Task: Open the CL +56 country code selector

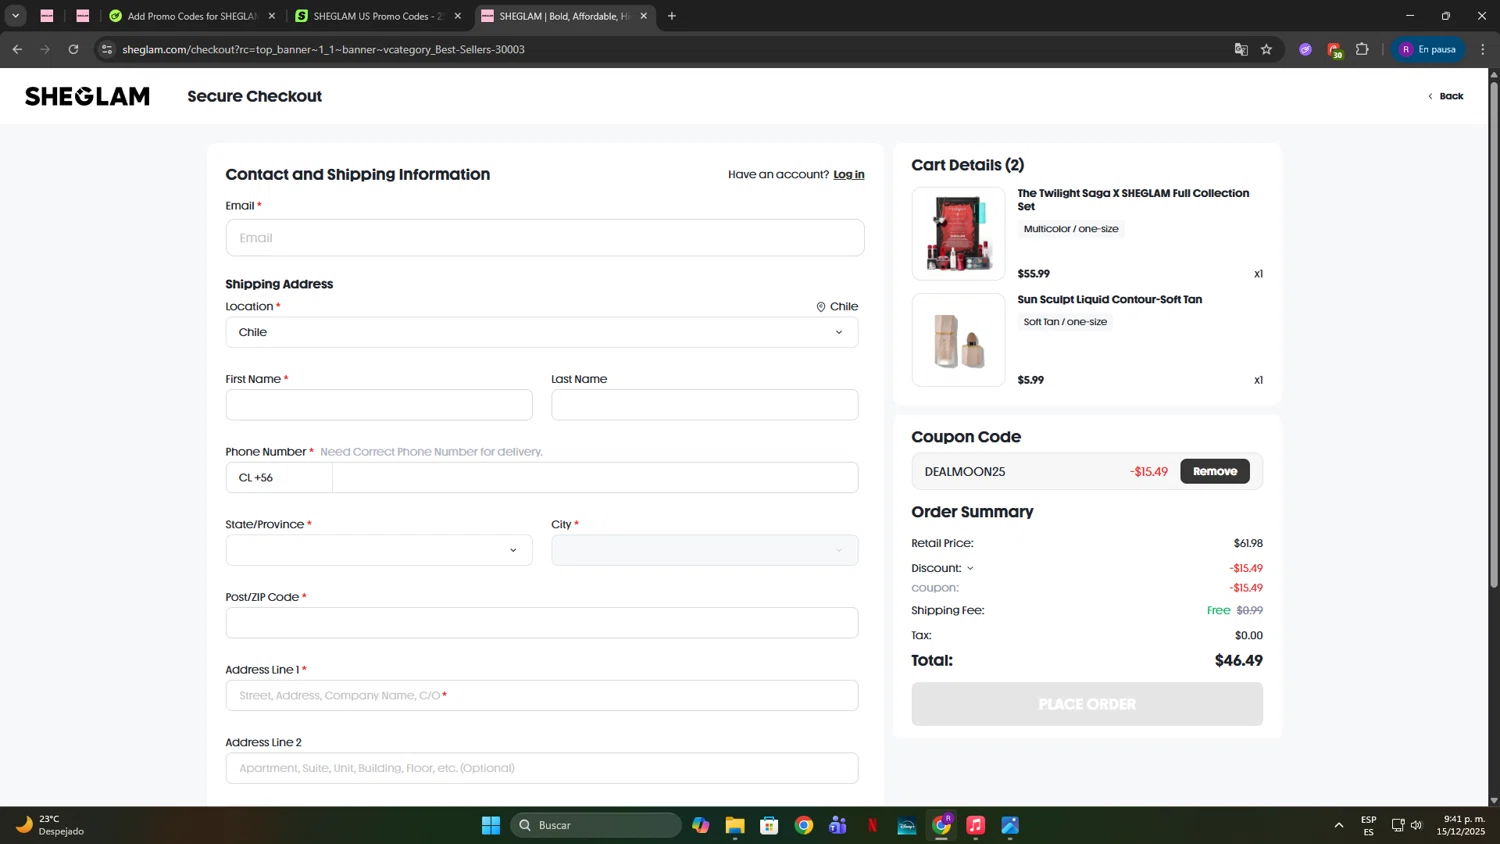Action: tap(279, 478)
